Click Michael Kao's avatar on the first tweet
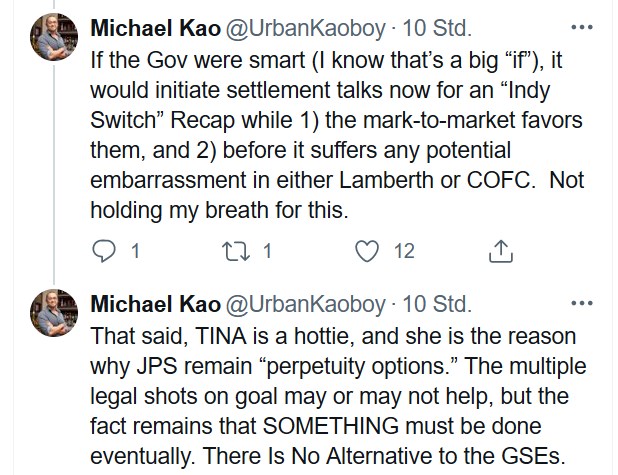This screenshot has width=618, height=475. 49,40
